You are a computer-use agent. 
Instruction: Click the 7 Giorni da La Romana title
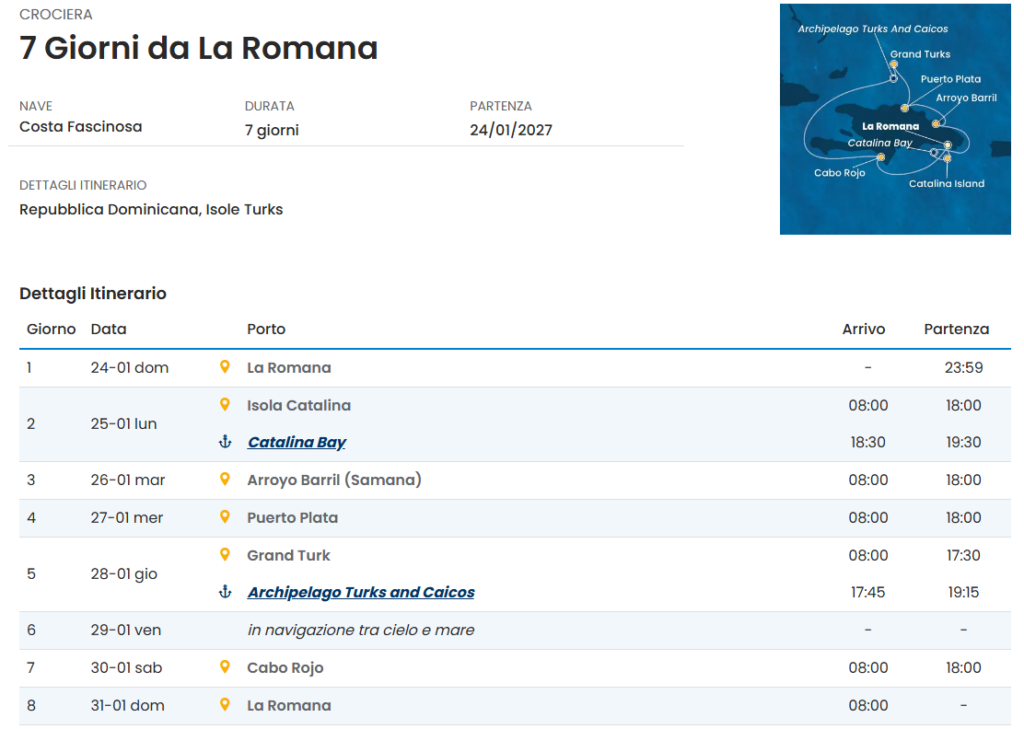point(199,48)
